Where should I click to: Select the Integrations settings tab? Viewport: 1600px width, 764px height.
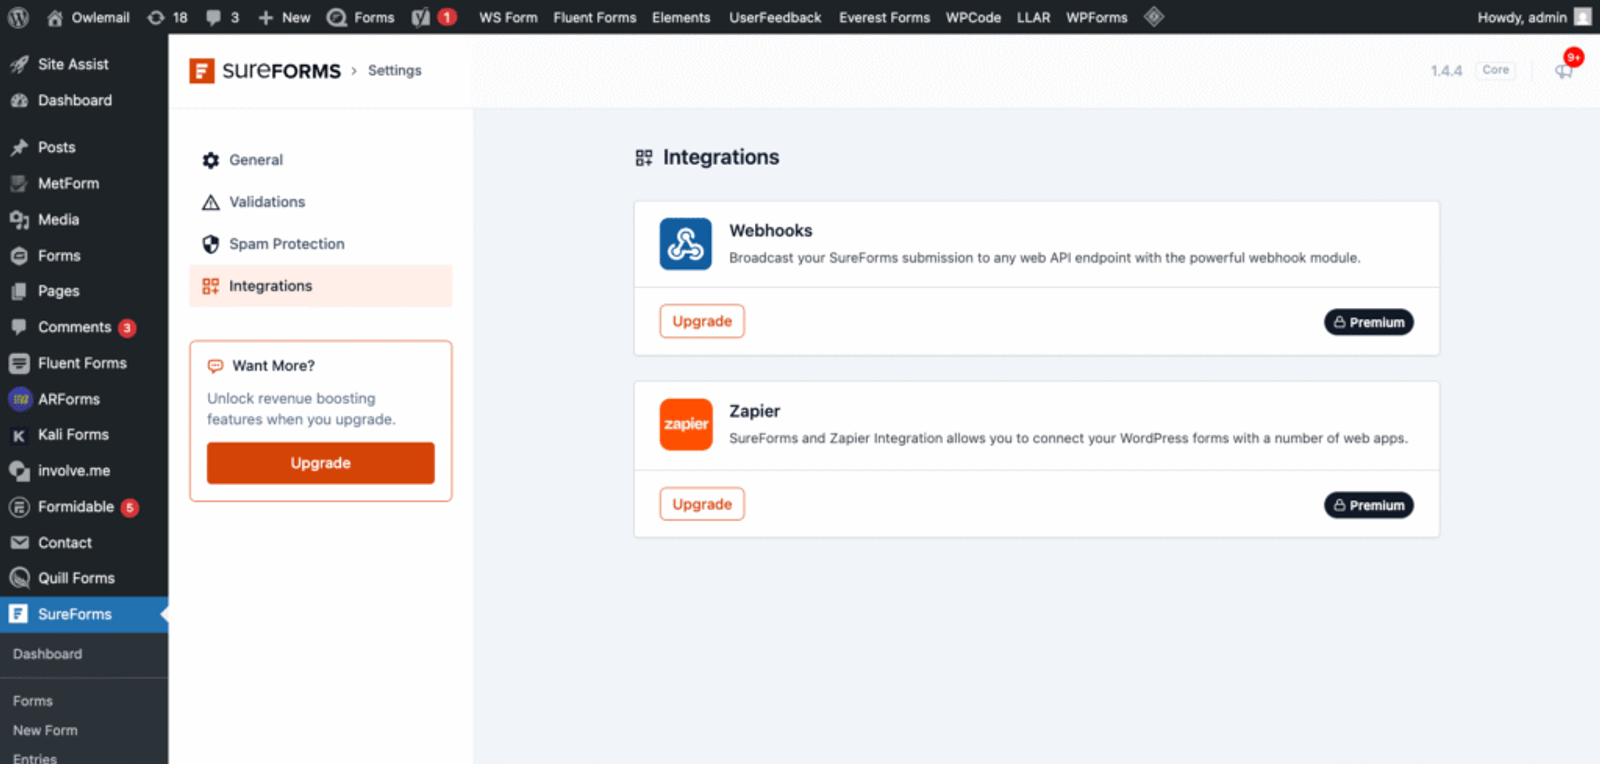pos(321,286)
